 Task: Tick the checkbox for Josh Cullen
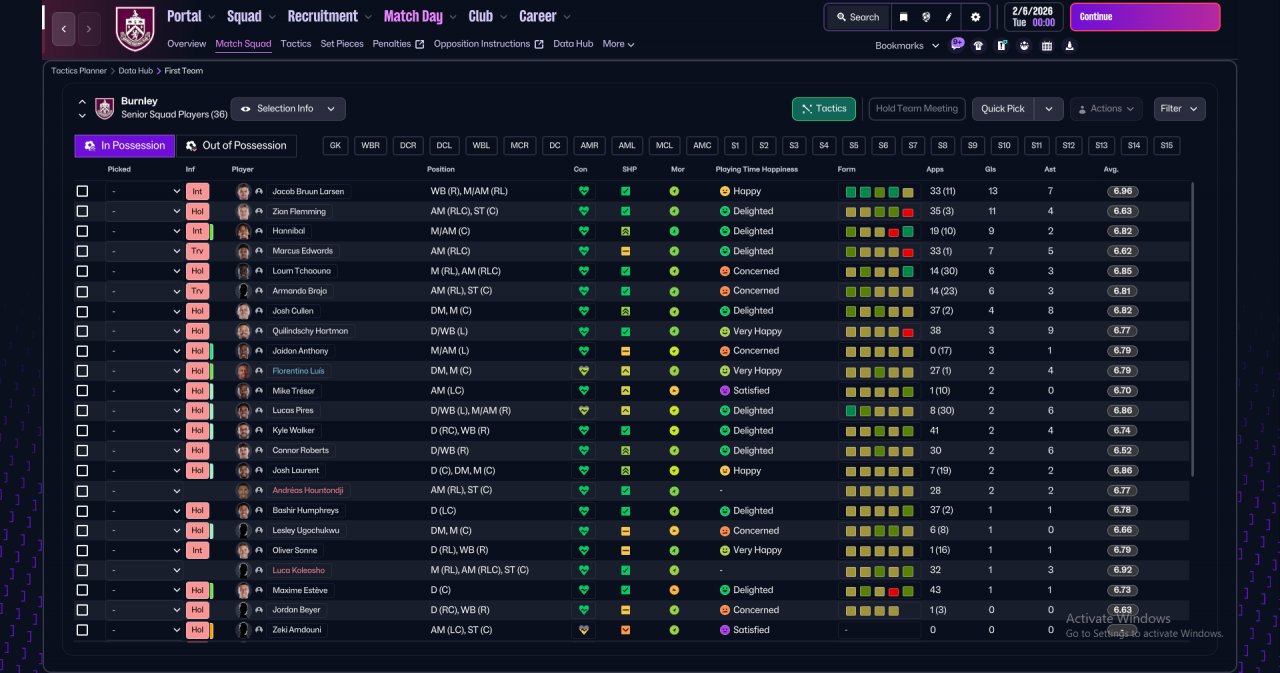[x=82, y=311]
